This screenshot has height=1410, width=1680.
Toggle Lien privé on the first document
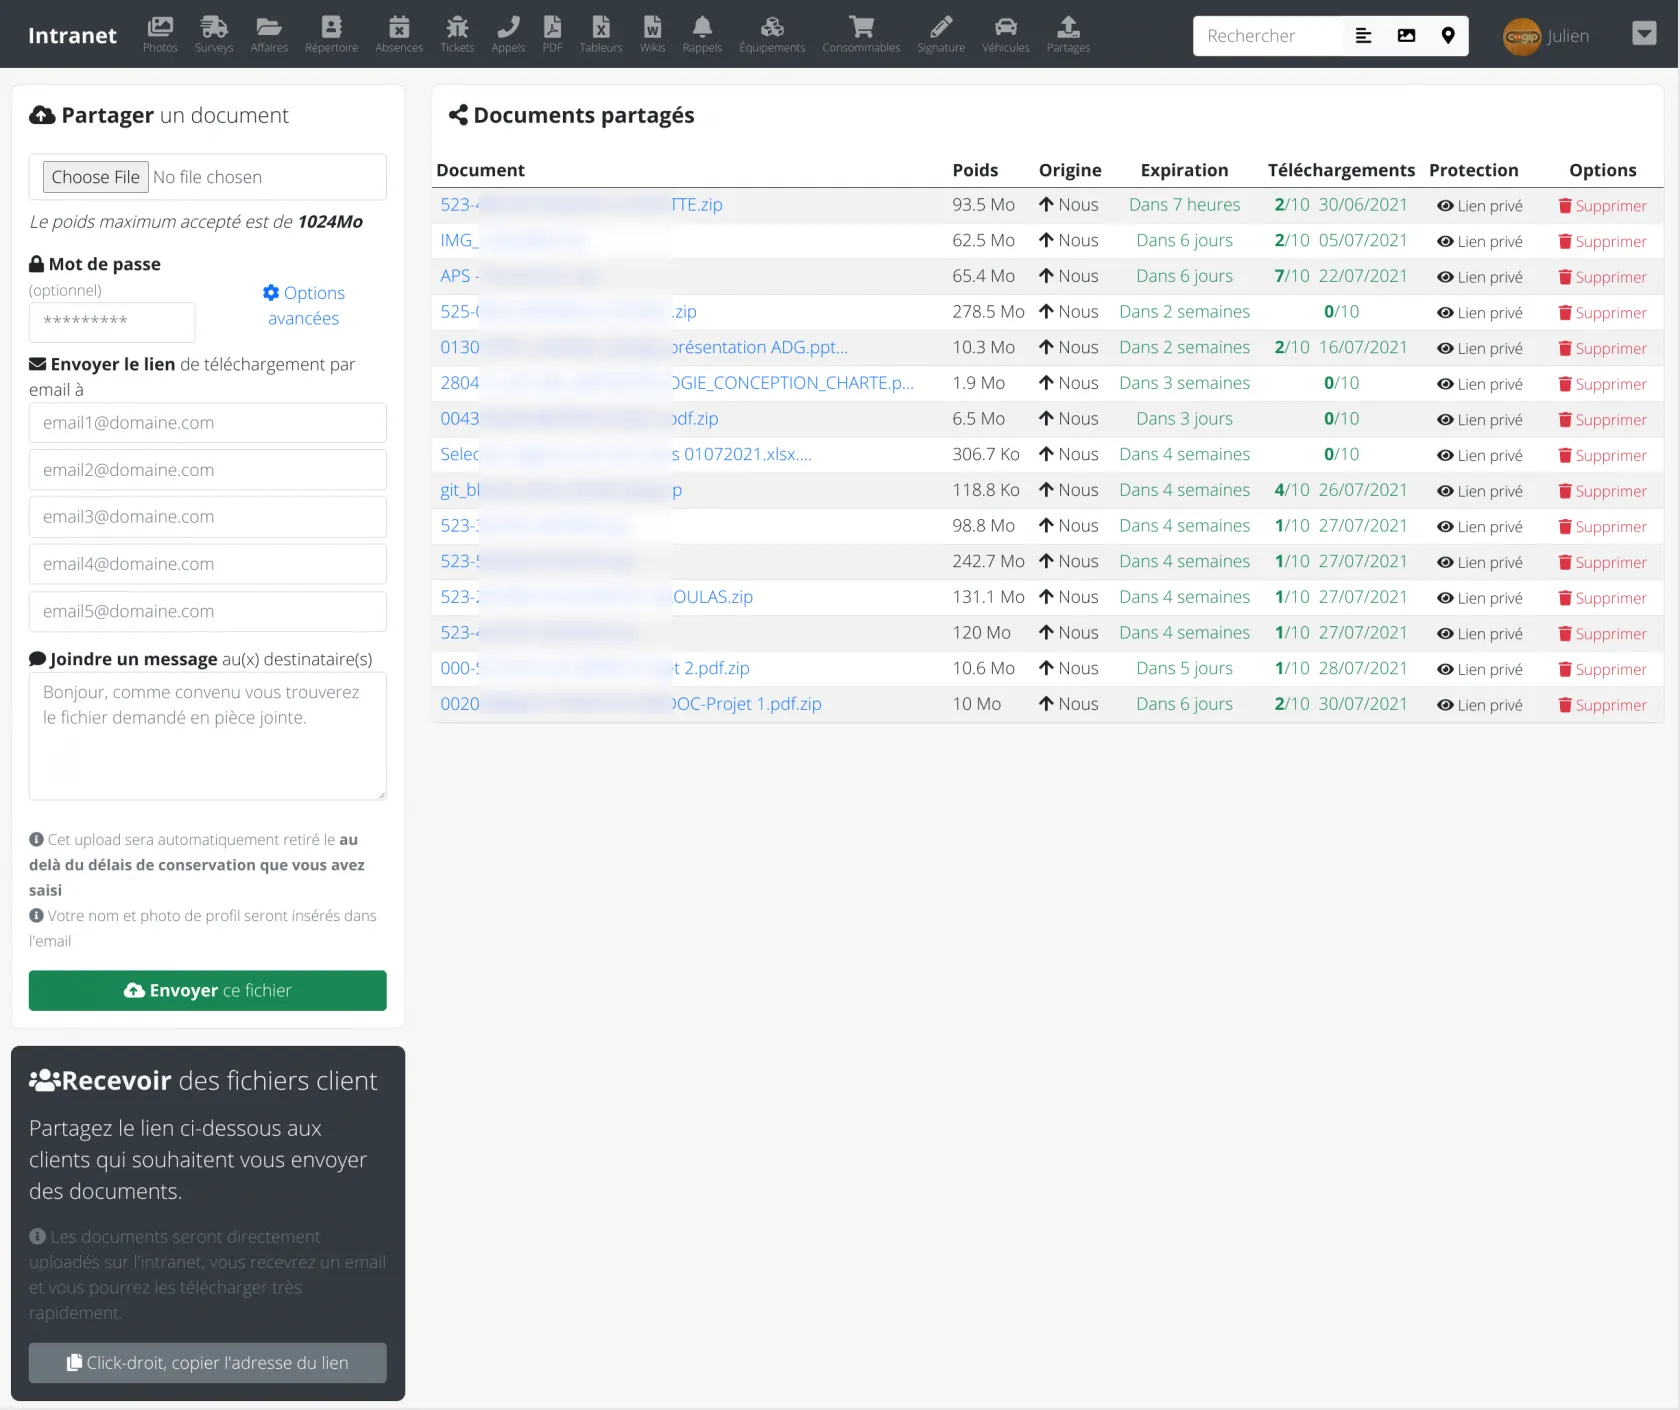click(x=1480, y=206)
